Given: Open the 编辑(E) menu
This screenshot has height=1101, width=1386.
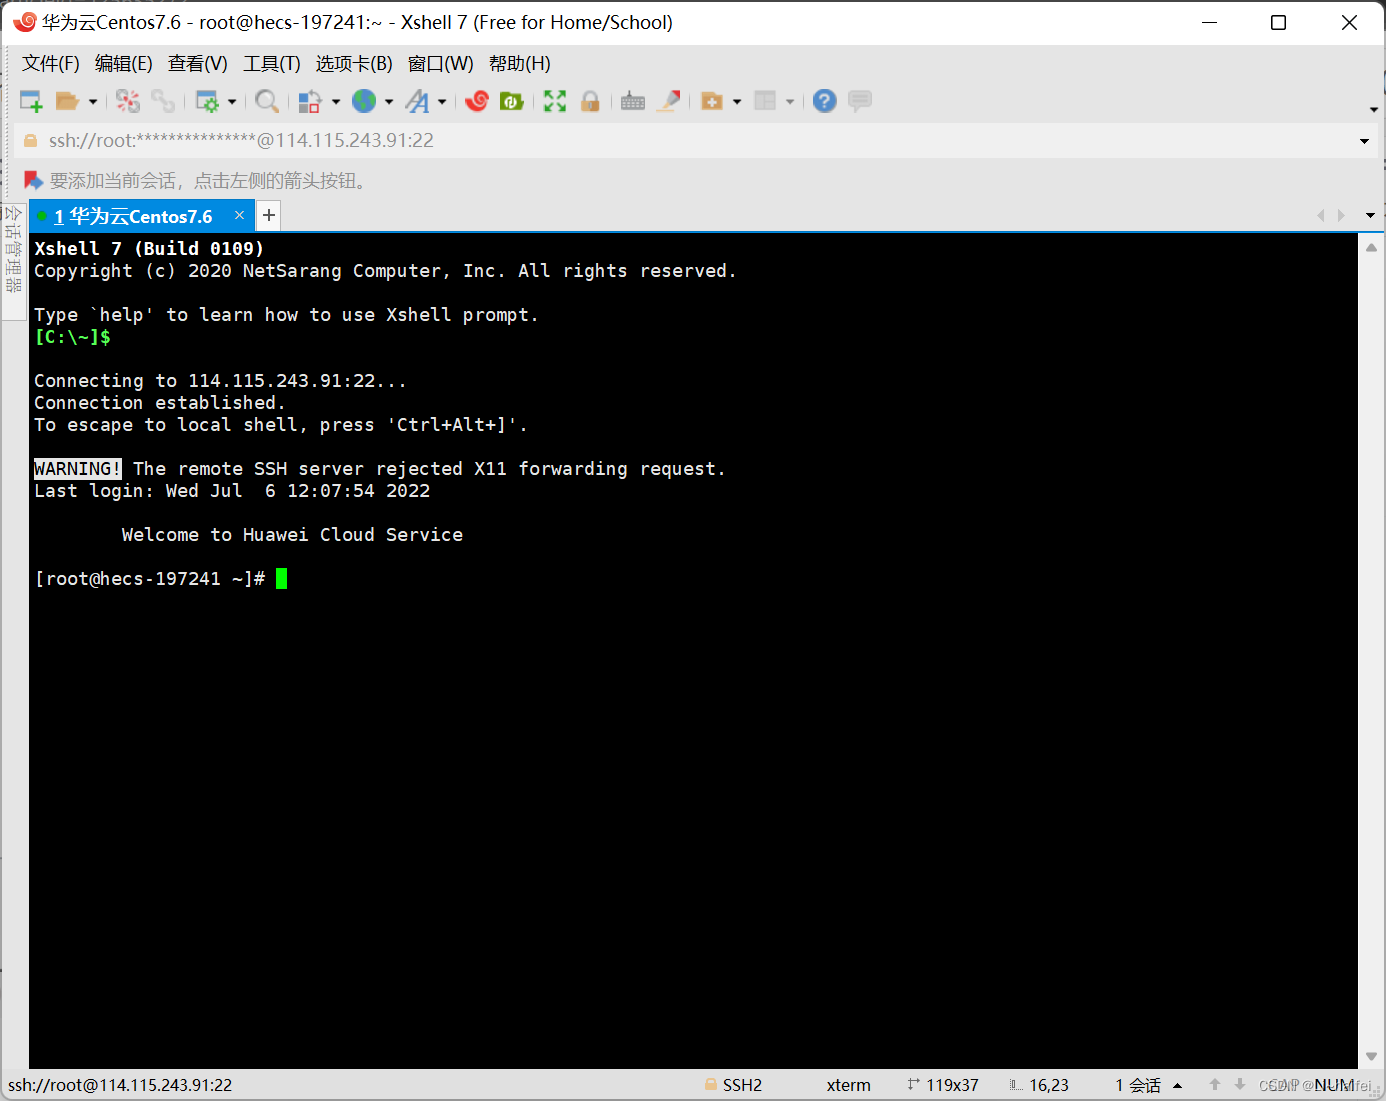Looking at the screenshot, I should tap(124, 64).
